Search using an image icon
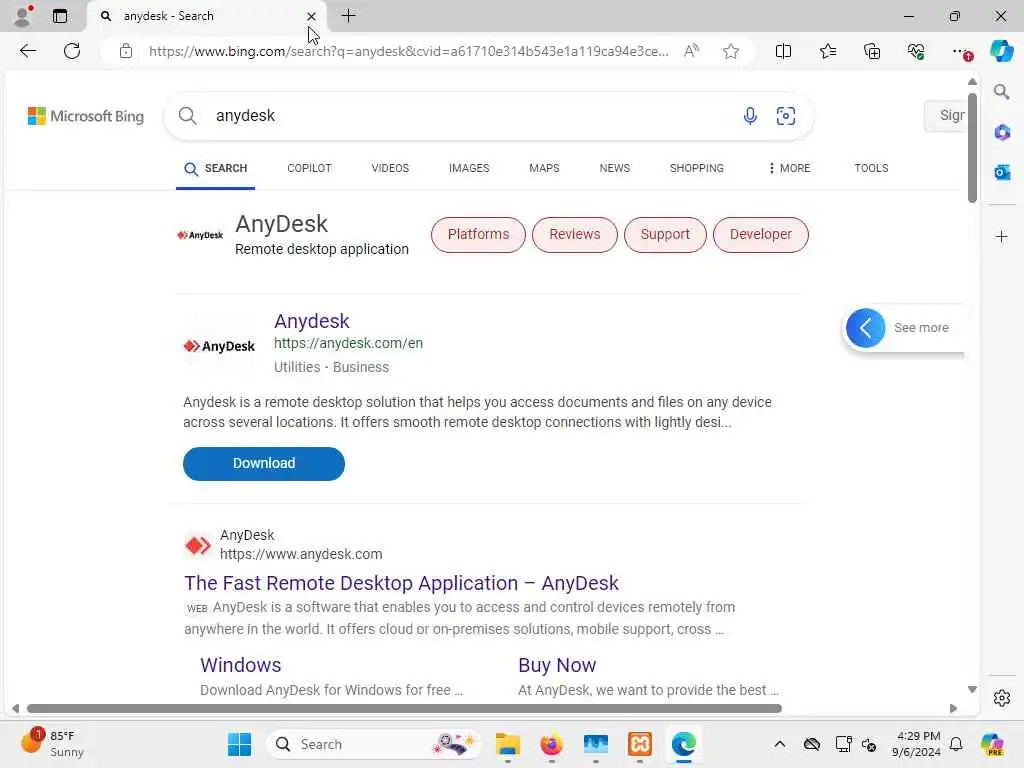 (786, 116)
